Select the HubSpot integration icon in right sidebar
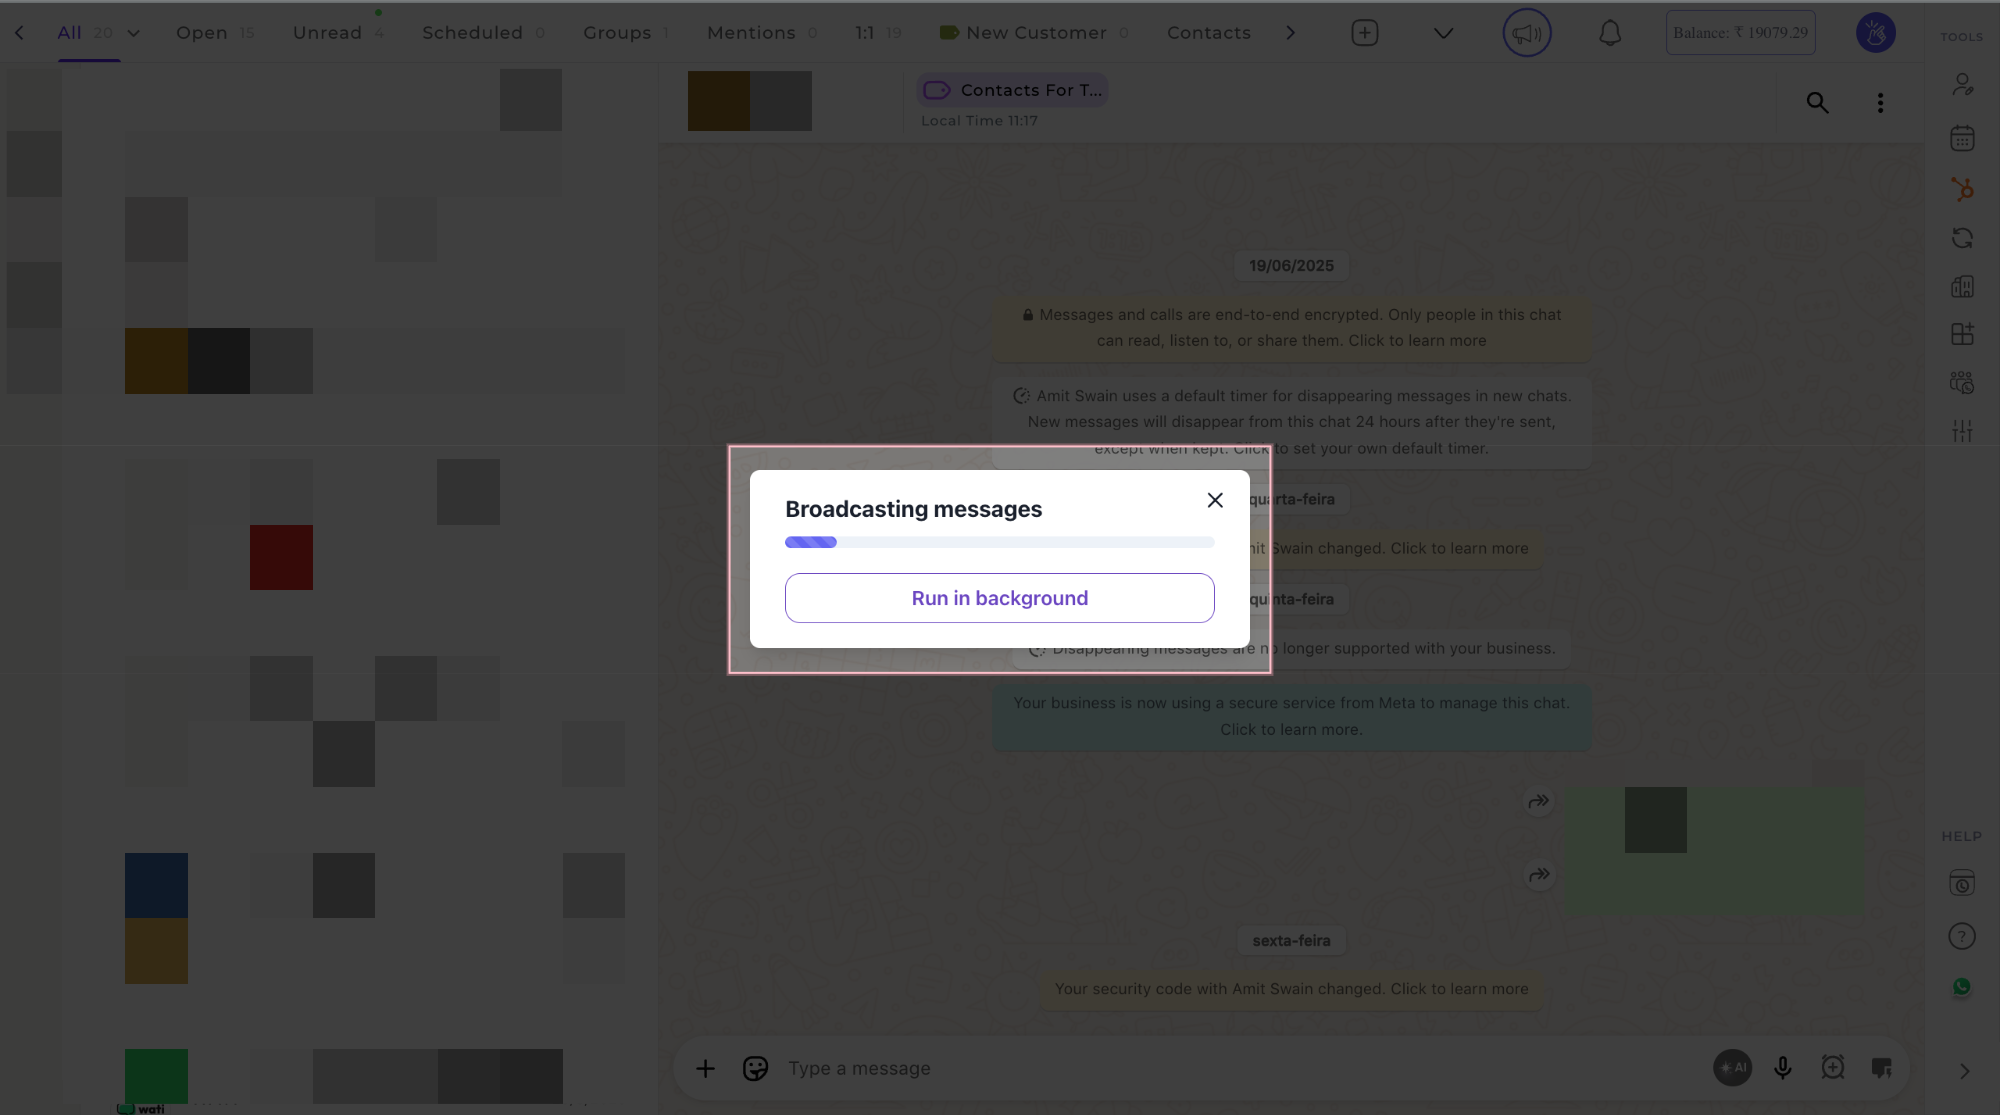This screenshot has height=1115, width=2000. (1962, 188)
